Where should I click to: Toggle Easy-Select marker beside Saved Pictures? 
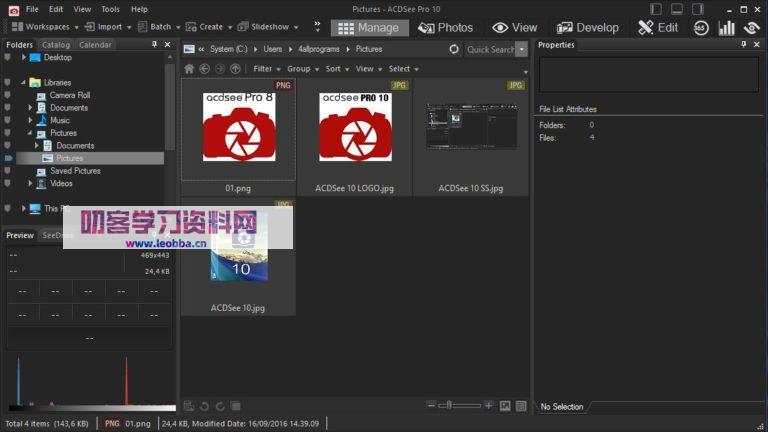coord(7,171)
